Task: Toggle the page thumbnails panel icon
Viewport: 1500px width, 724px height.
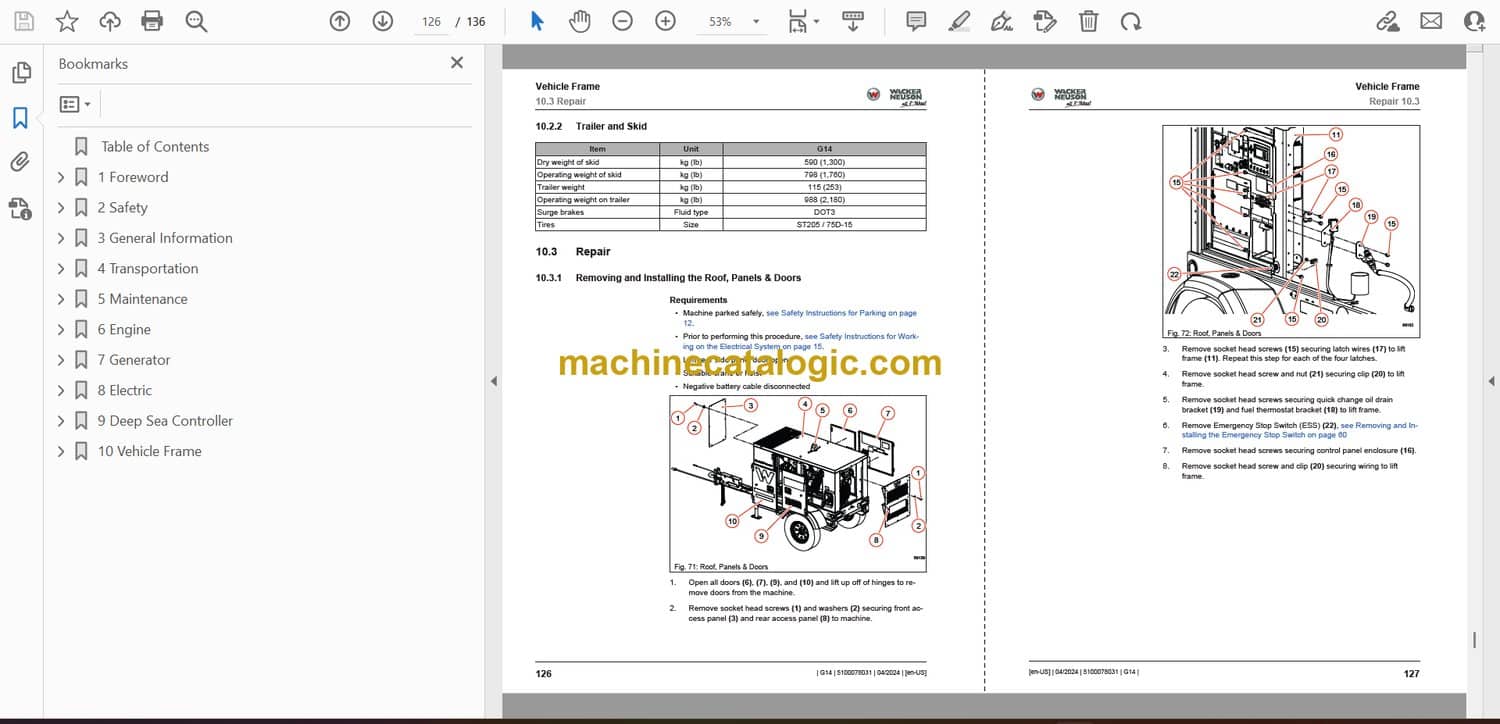Action: 20,73
